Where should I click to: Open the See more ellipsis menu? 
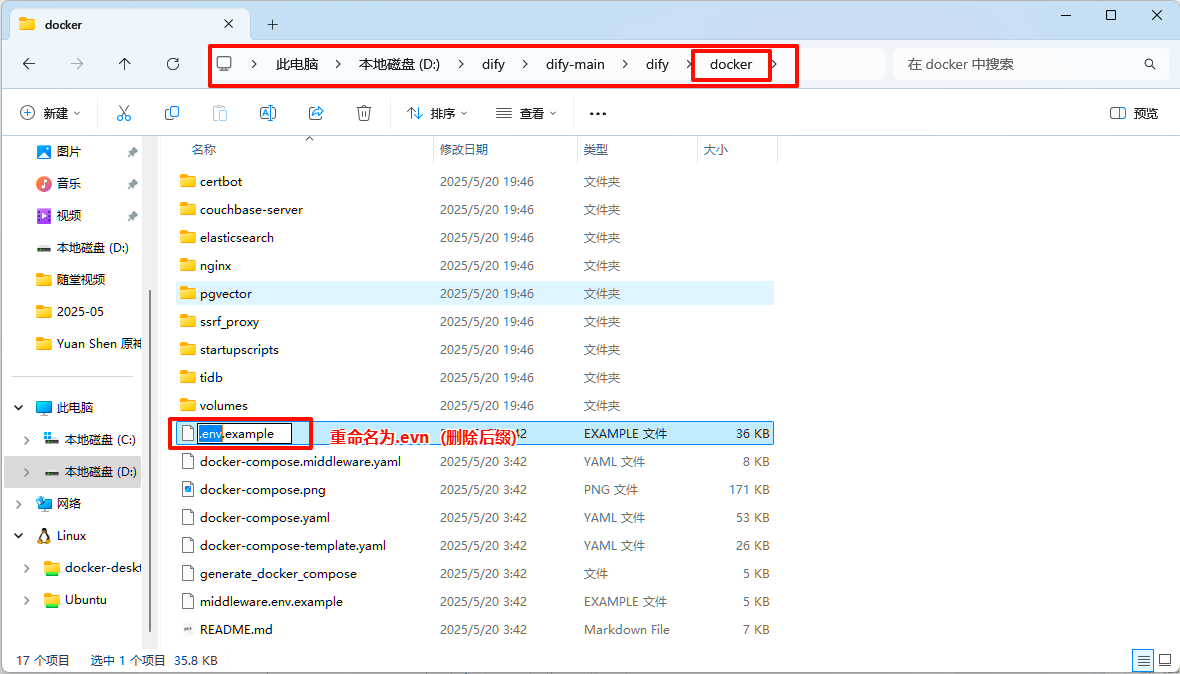tap(598, 114)
